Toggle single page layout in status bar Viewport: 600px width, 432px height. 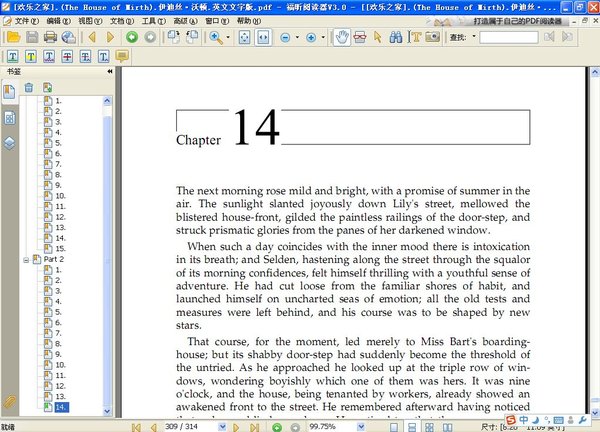[x=394, y=427]
